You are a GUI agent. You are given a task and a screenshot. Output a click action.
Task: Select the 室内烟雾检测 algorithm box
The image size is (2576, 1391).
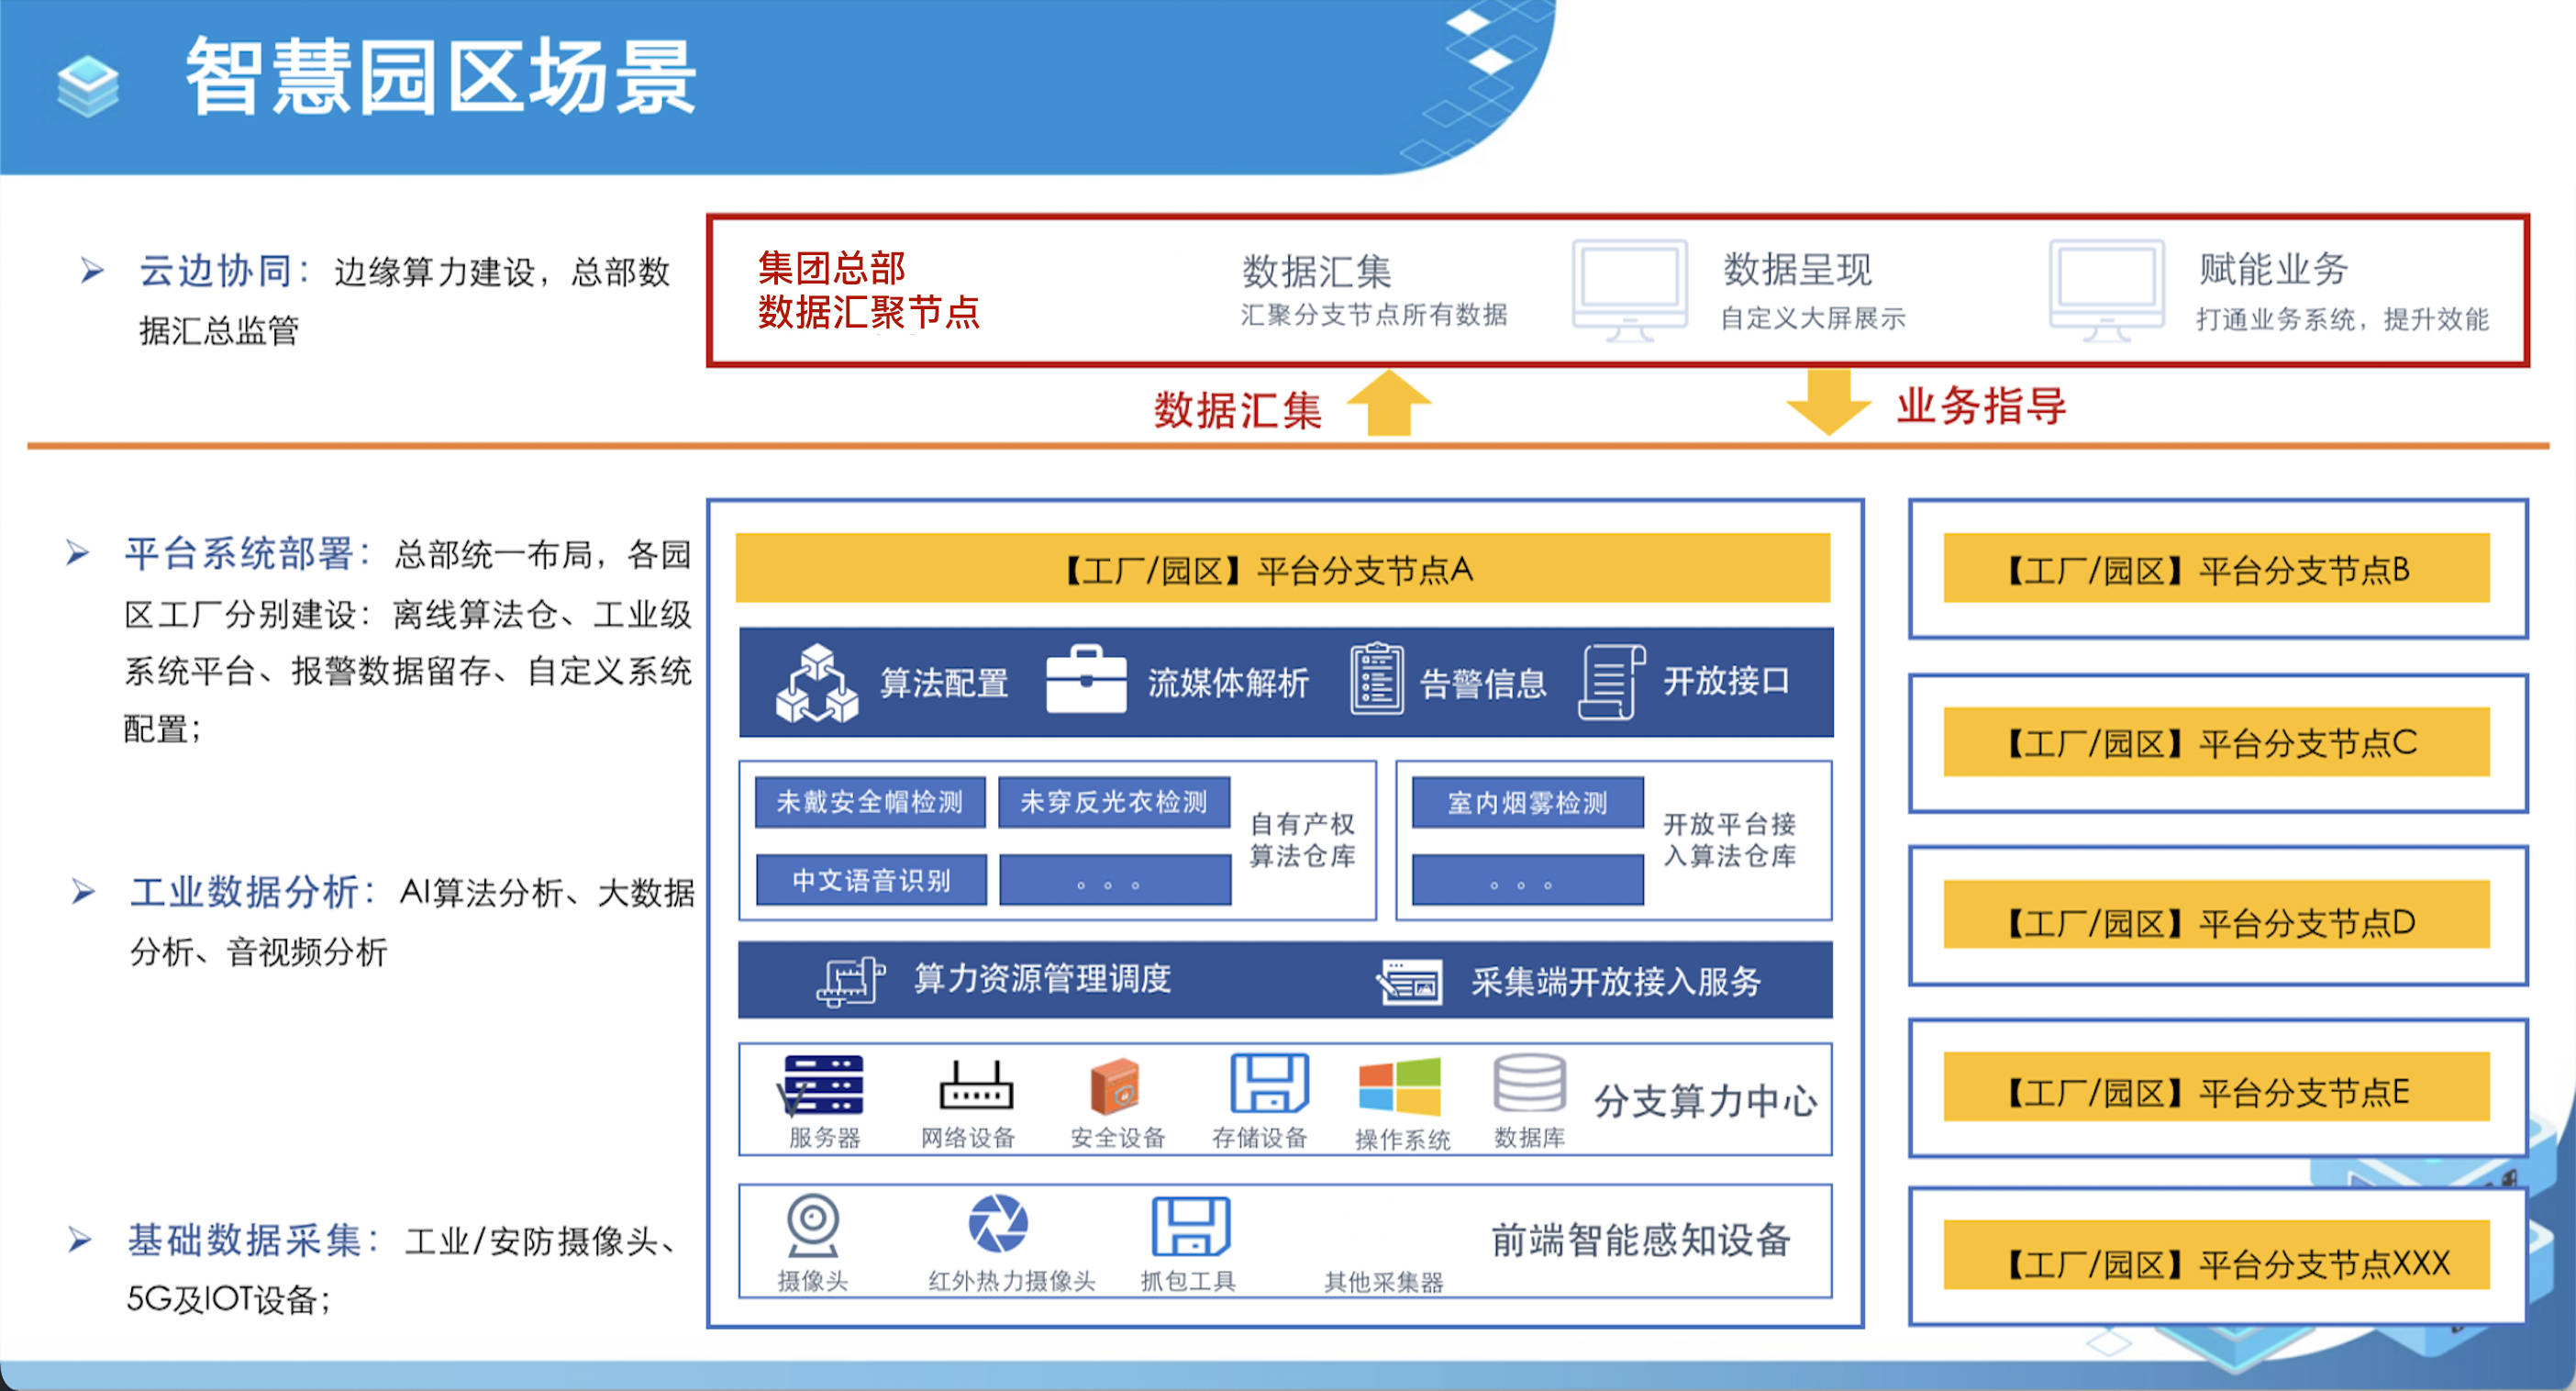pyautogui.click(x=1527, y=802)
